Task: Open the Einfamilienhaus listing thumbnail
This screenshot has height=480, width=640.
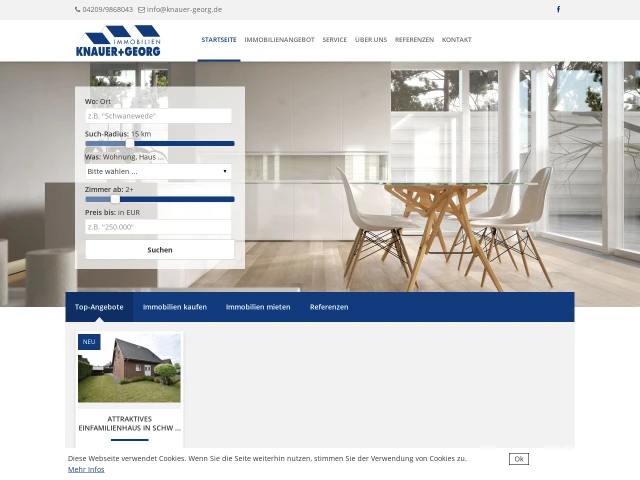Action: (x=130, y=368)
